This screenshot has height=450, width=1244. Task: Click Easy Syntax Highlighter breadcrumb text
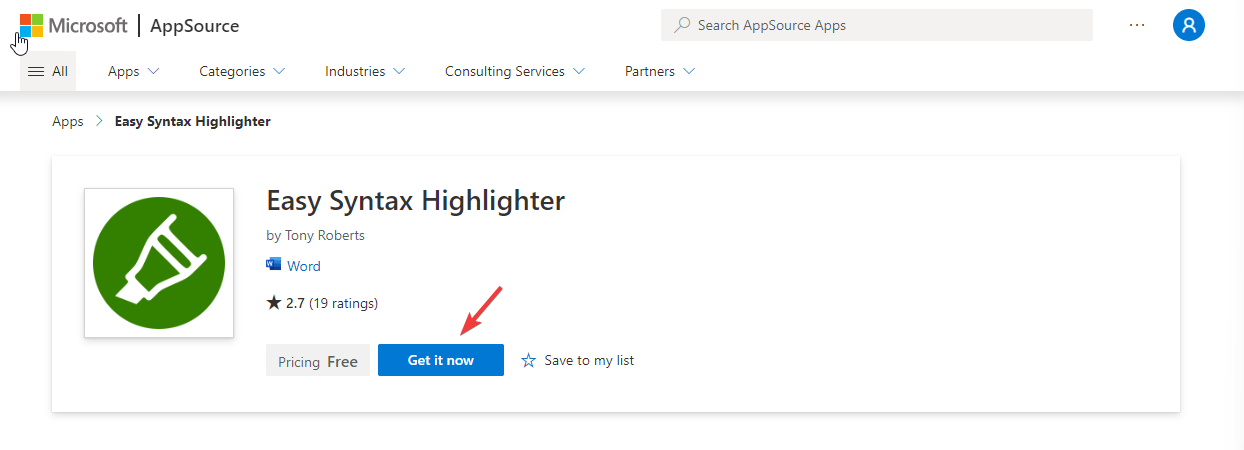pos(193,121)
